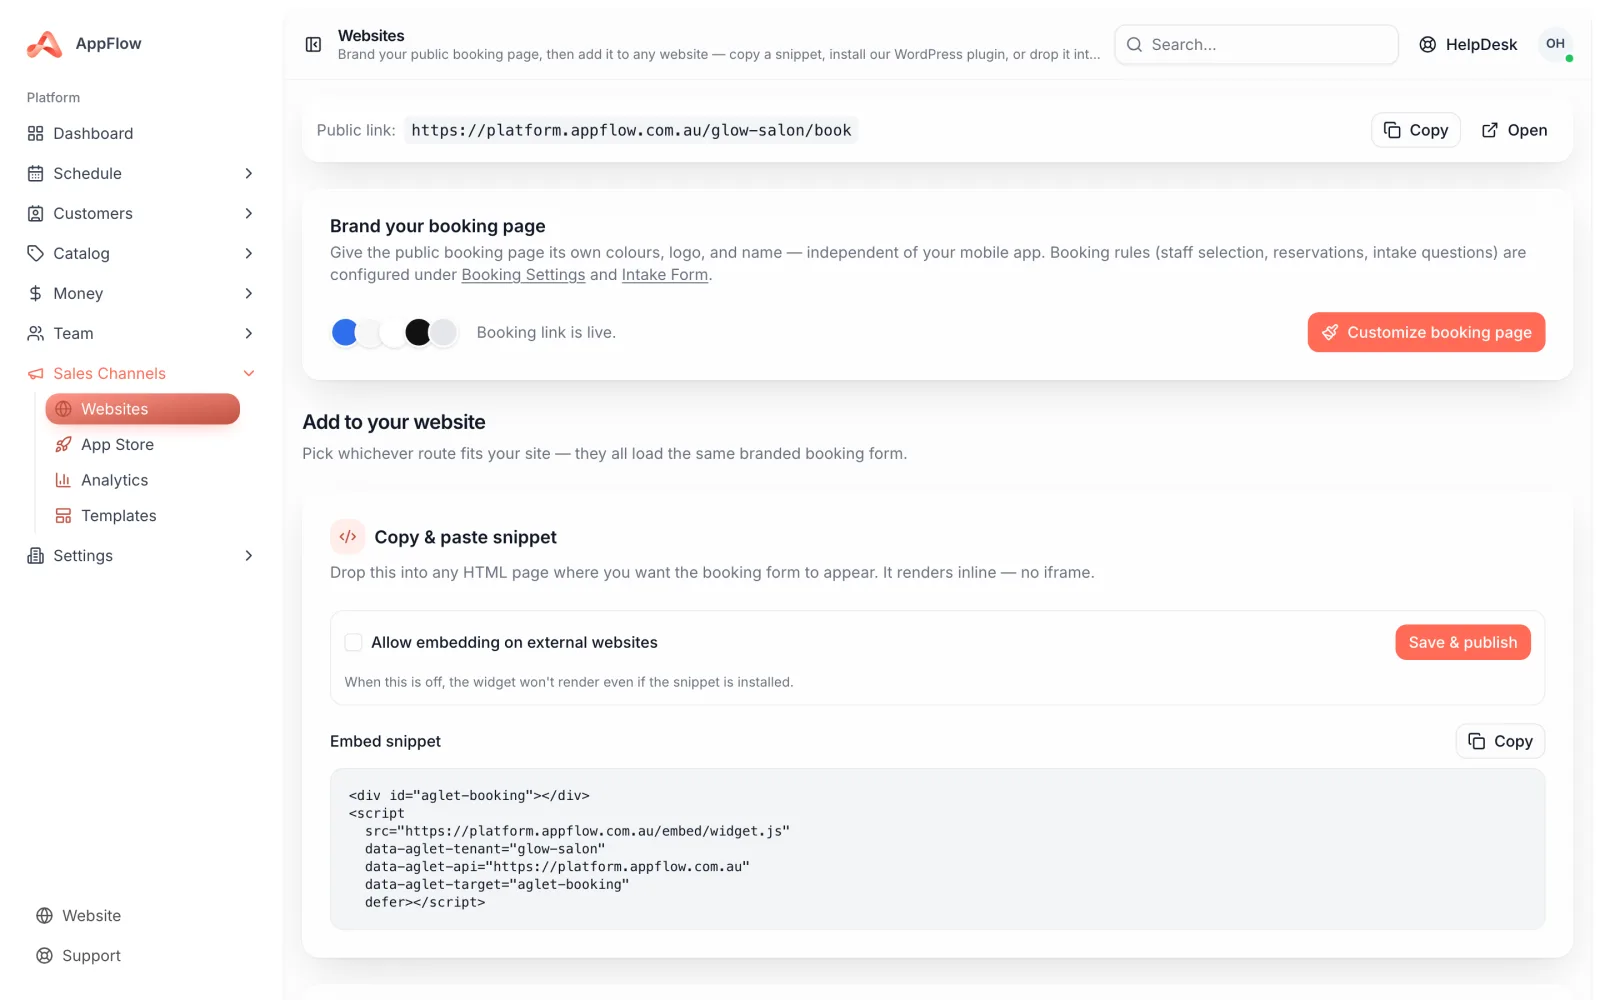Expand the Catalog menu chevron

249,253
